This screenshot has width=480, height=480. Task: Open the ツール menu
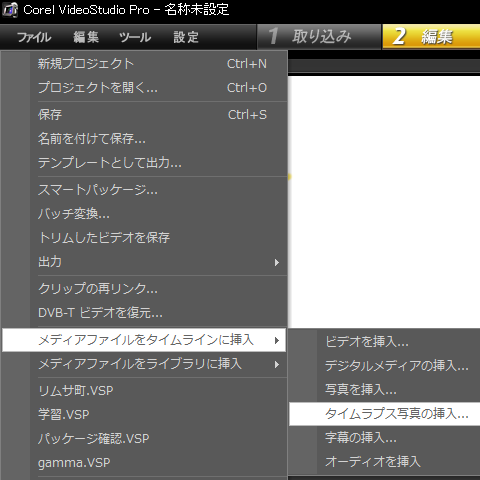click(135, 37)
